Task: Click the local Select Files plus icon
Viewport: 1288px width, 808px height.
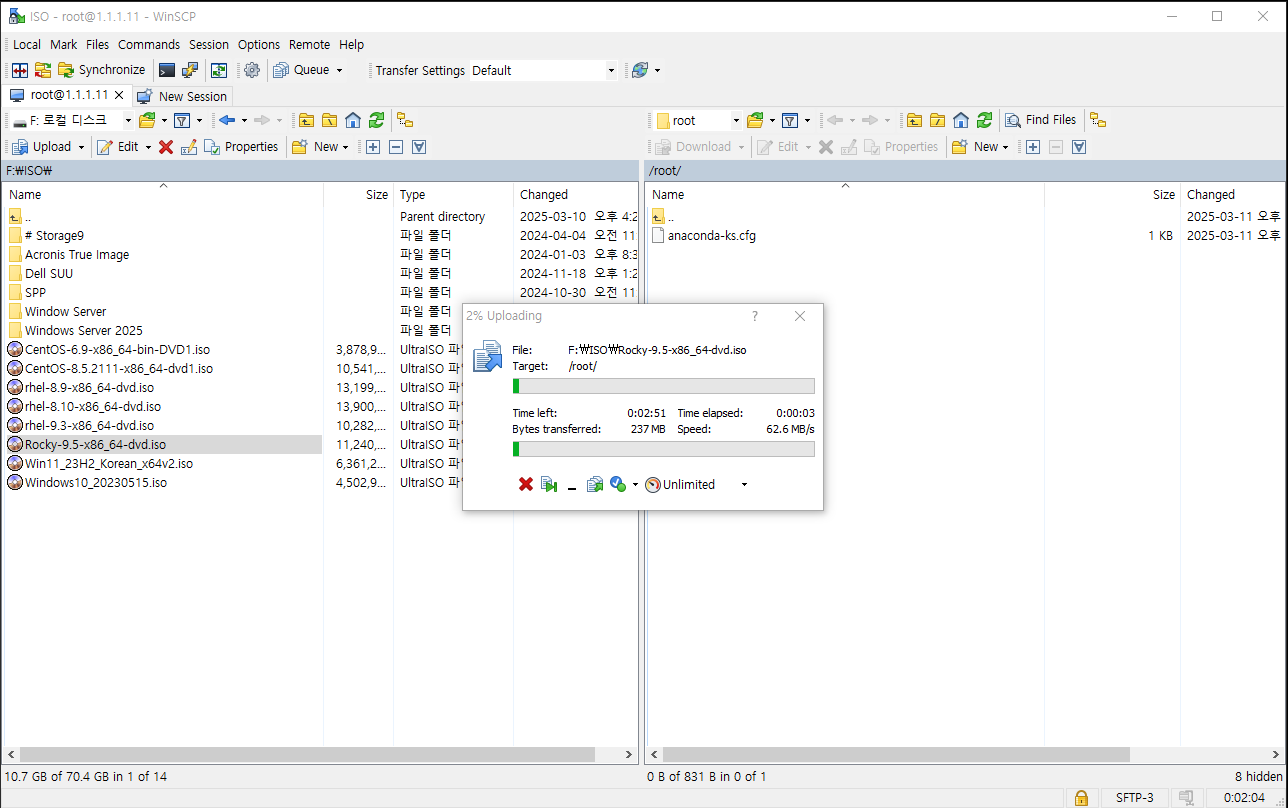Action: (x=373, y=147)
